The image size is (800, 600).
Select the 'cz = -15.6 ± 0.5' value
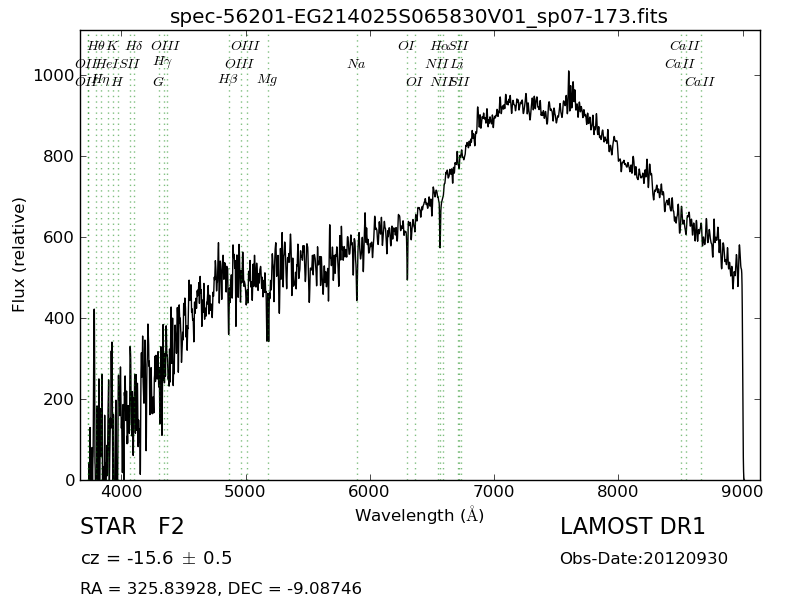pyautogui.click(x=156, y=558)
